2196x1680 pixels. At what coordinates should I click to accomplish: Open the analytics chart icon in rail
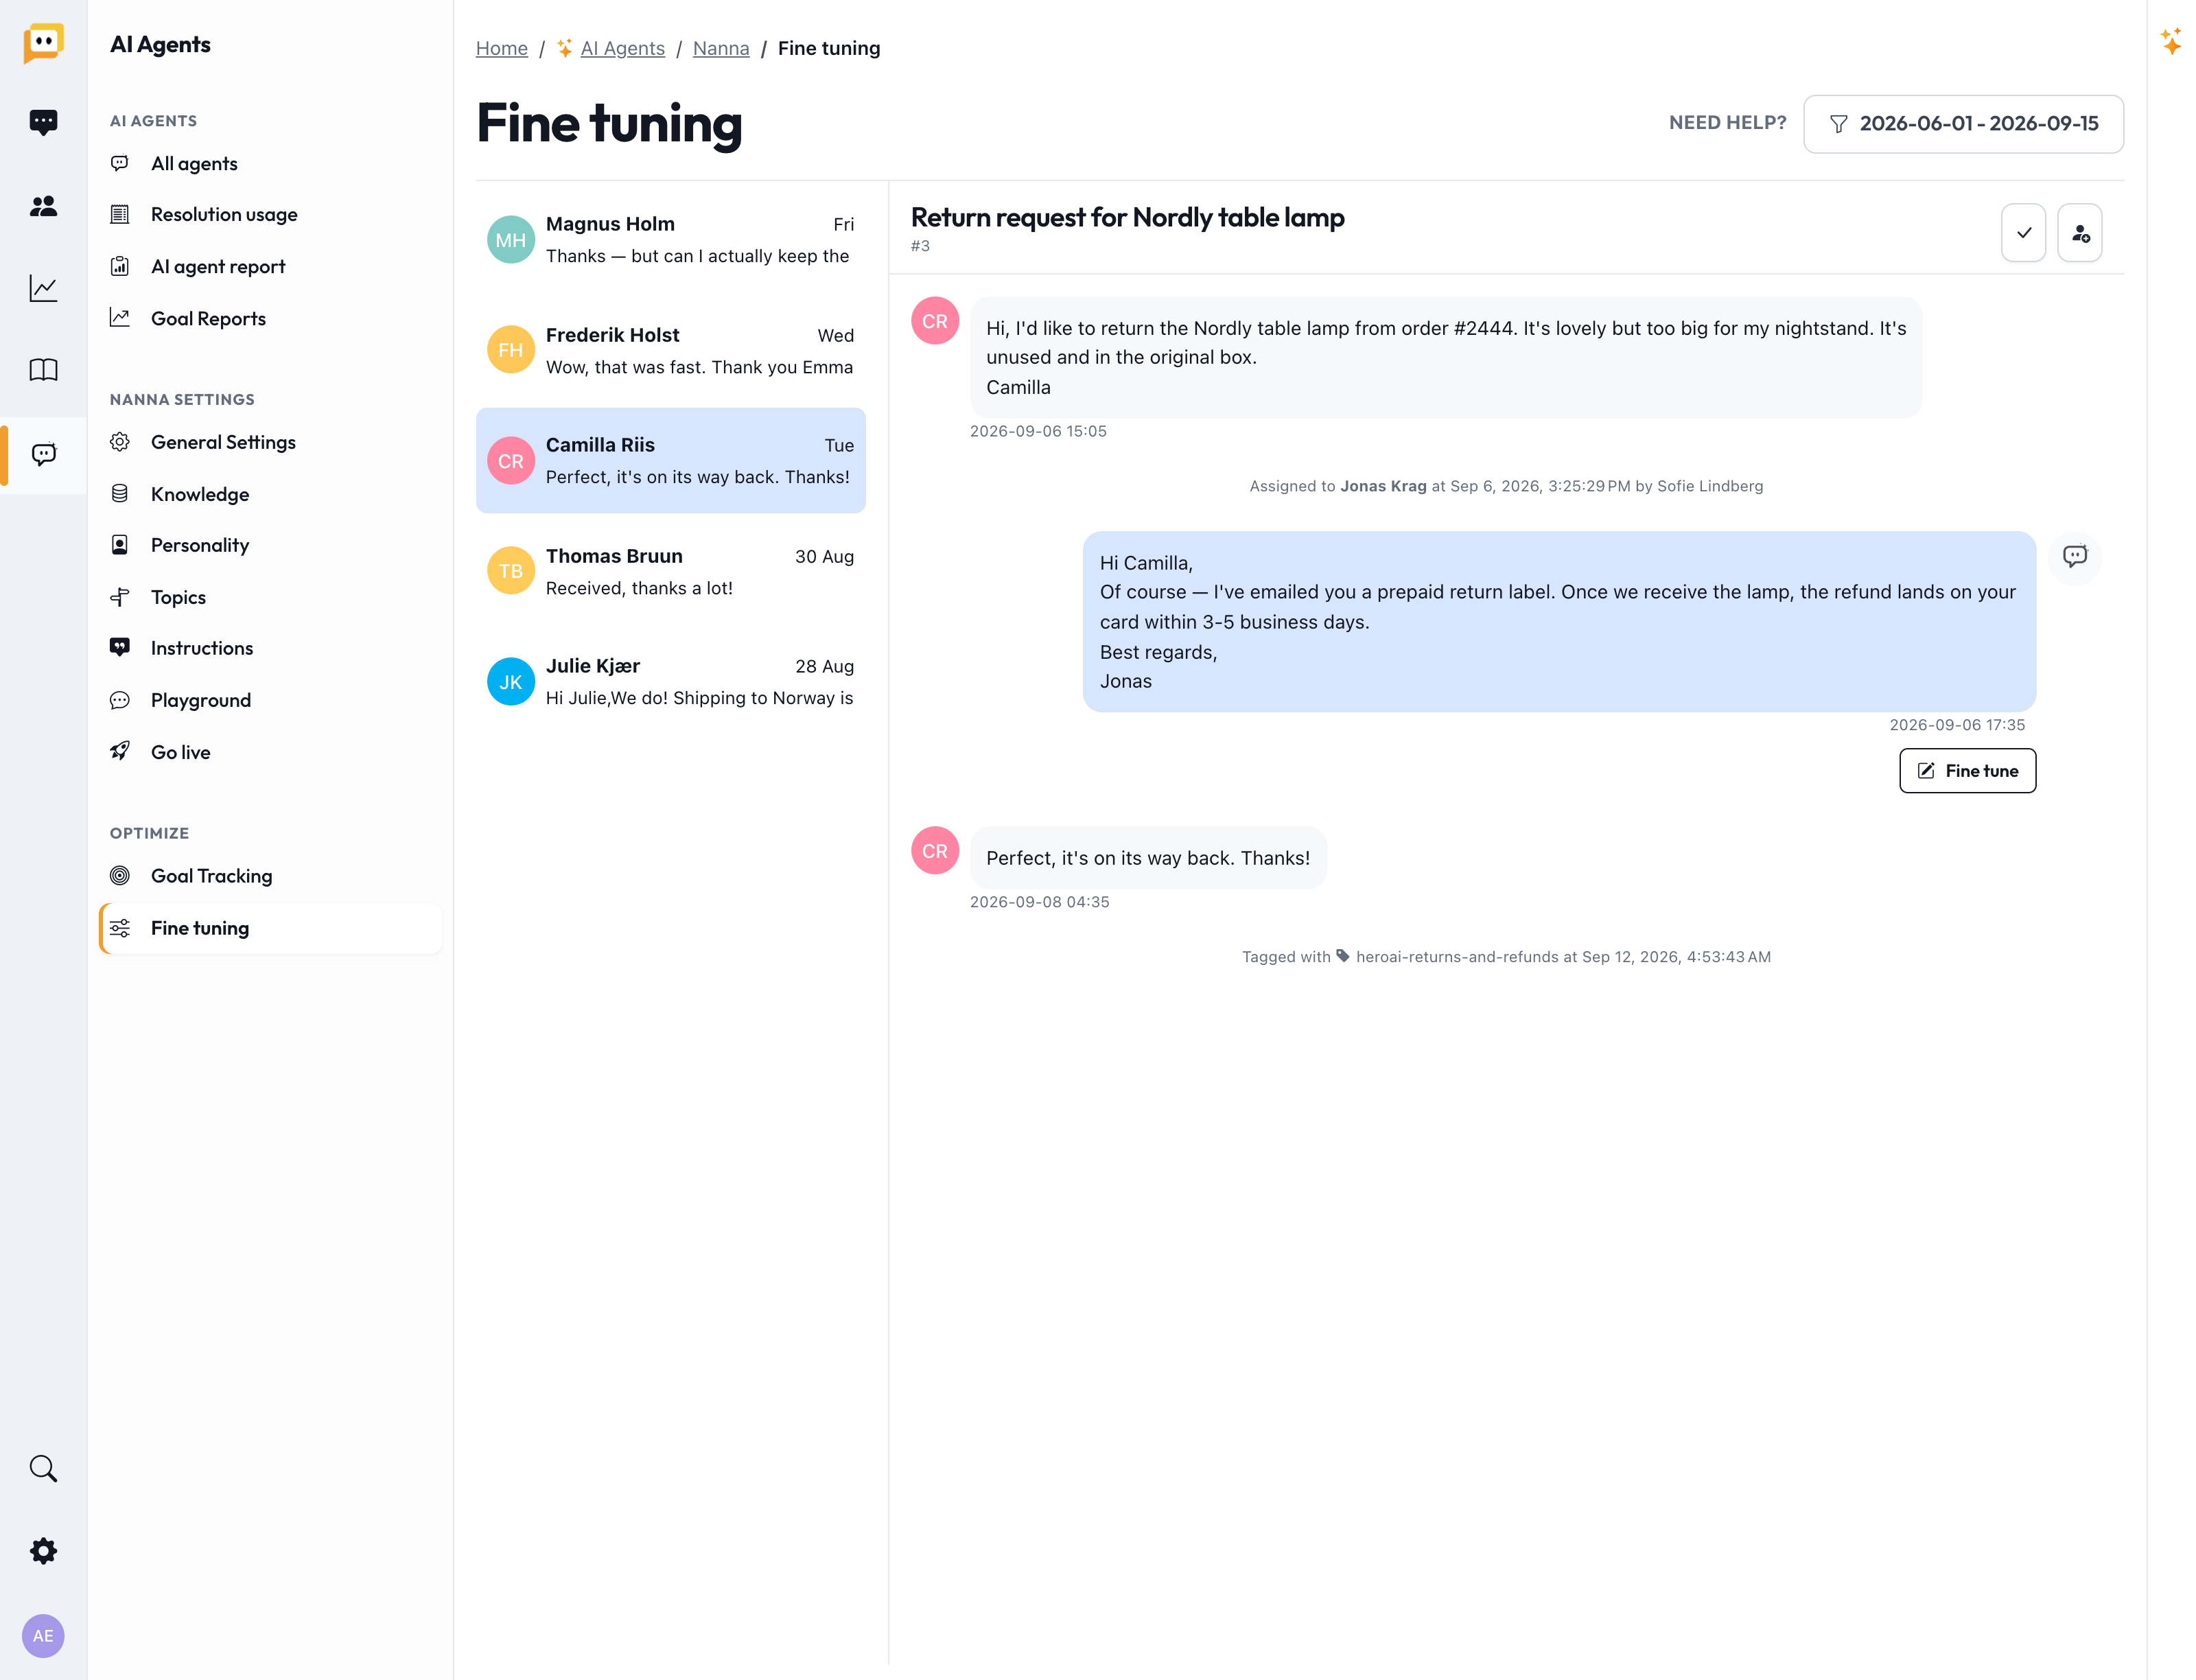(x=43, y=288)
